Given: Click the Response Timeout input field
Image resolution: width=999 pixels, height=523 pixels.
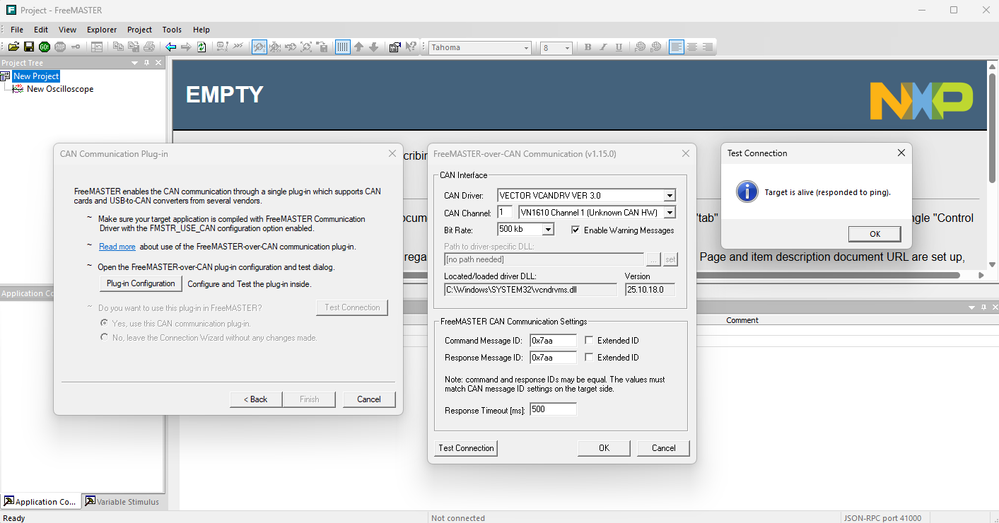Looking at the screenshot, I should [552, 410].
